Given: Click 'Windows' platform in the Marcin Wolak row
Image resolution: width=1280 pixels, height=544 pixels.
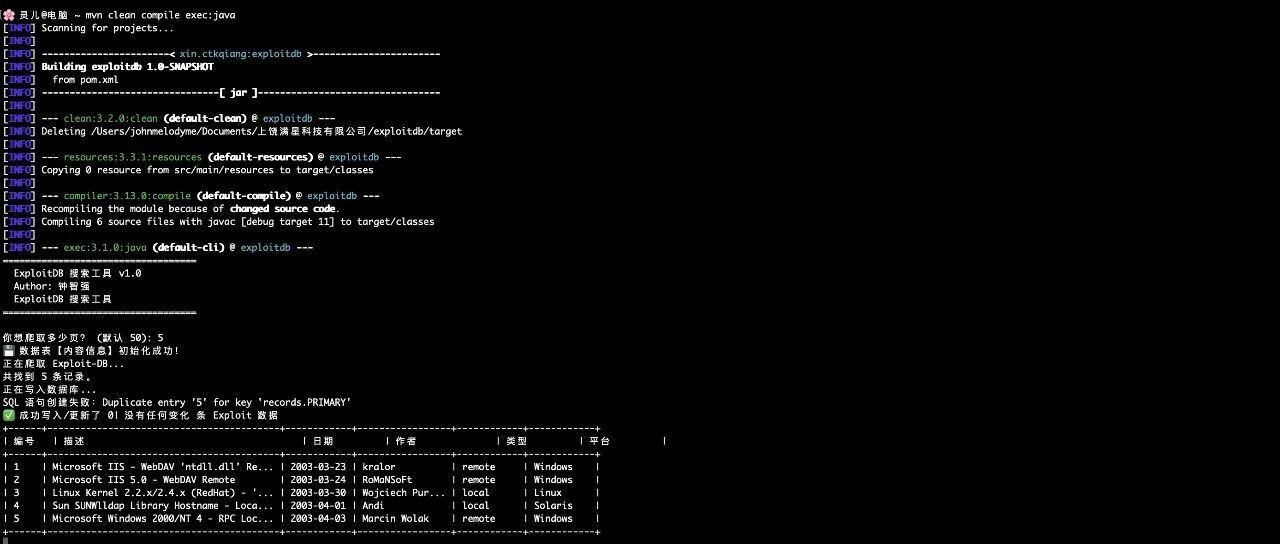Looking at the screenshot, I should click(553, 519).
